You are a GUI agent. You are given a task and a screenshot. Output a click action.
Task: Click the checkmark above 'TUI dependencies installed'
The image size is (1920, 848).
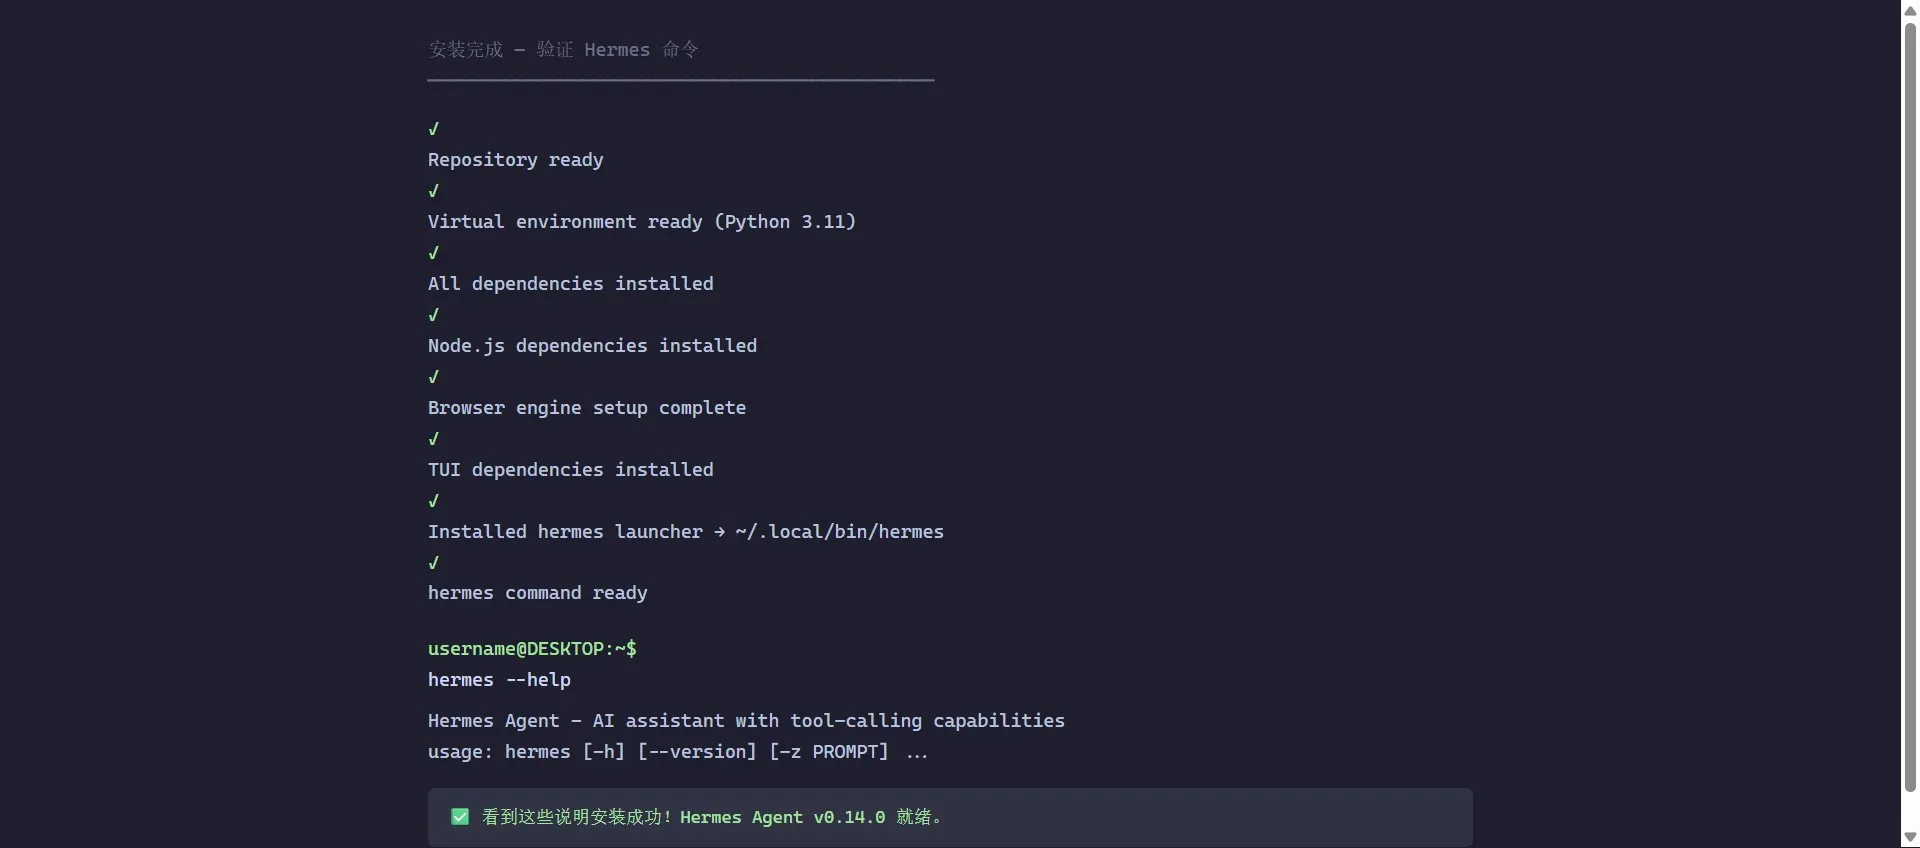pyautogui.click(x=434, y=439)
